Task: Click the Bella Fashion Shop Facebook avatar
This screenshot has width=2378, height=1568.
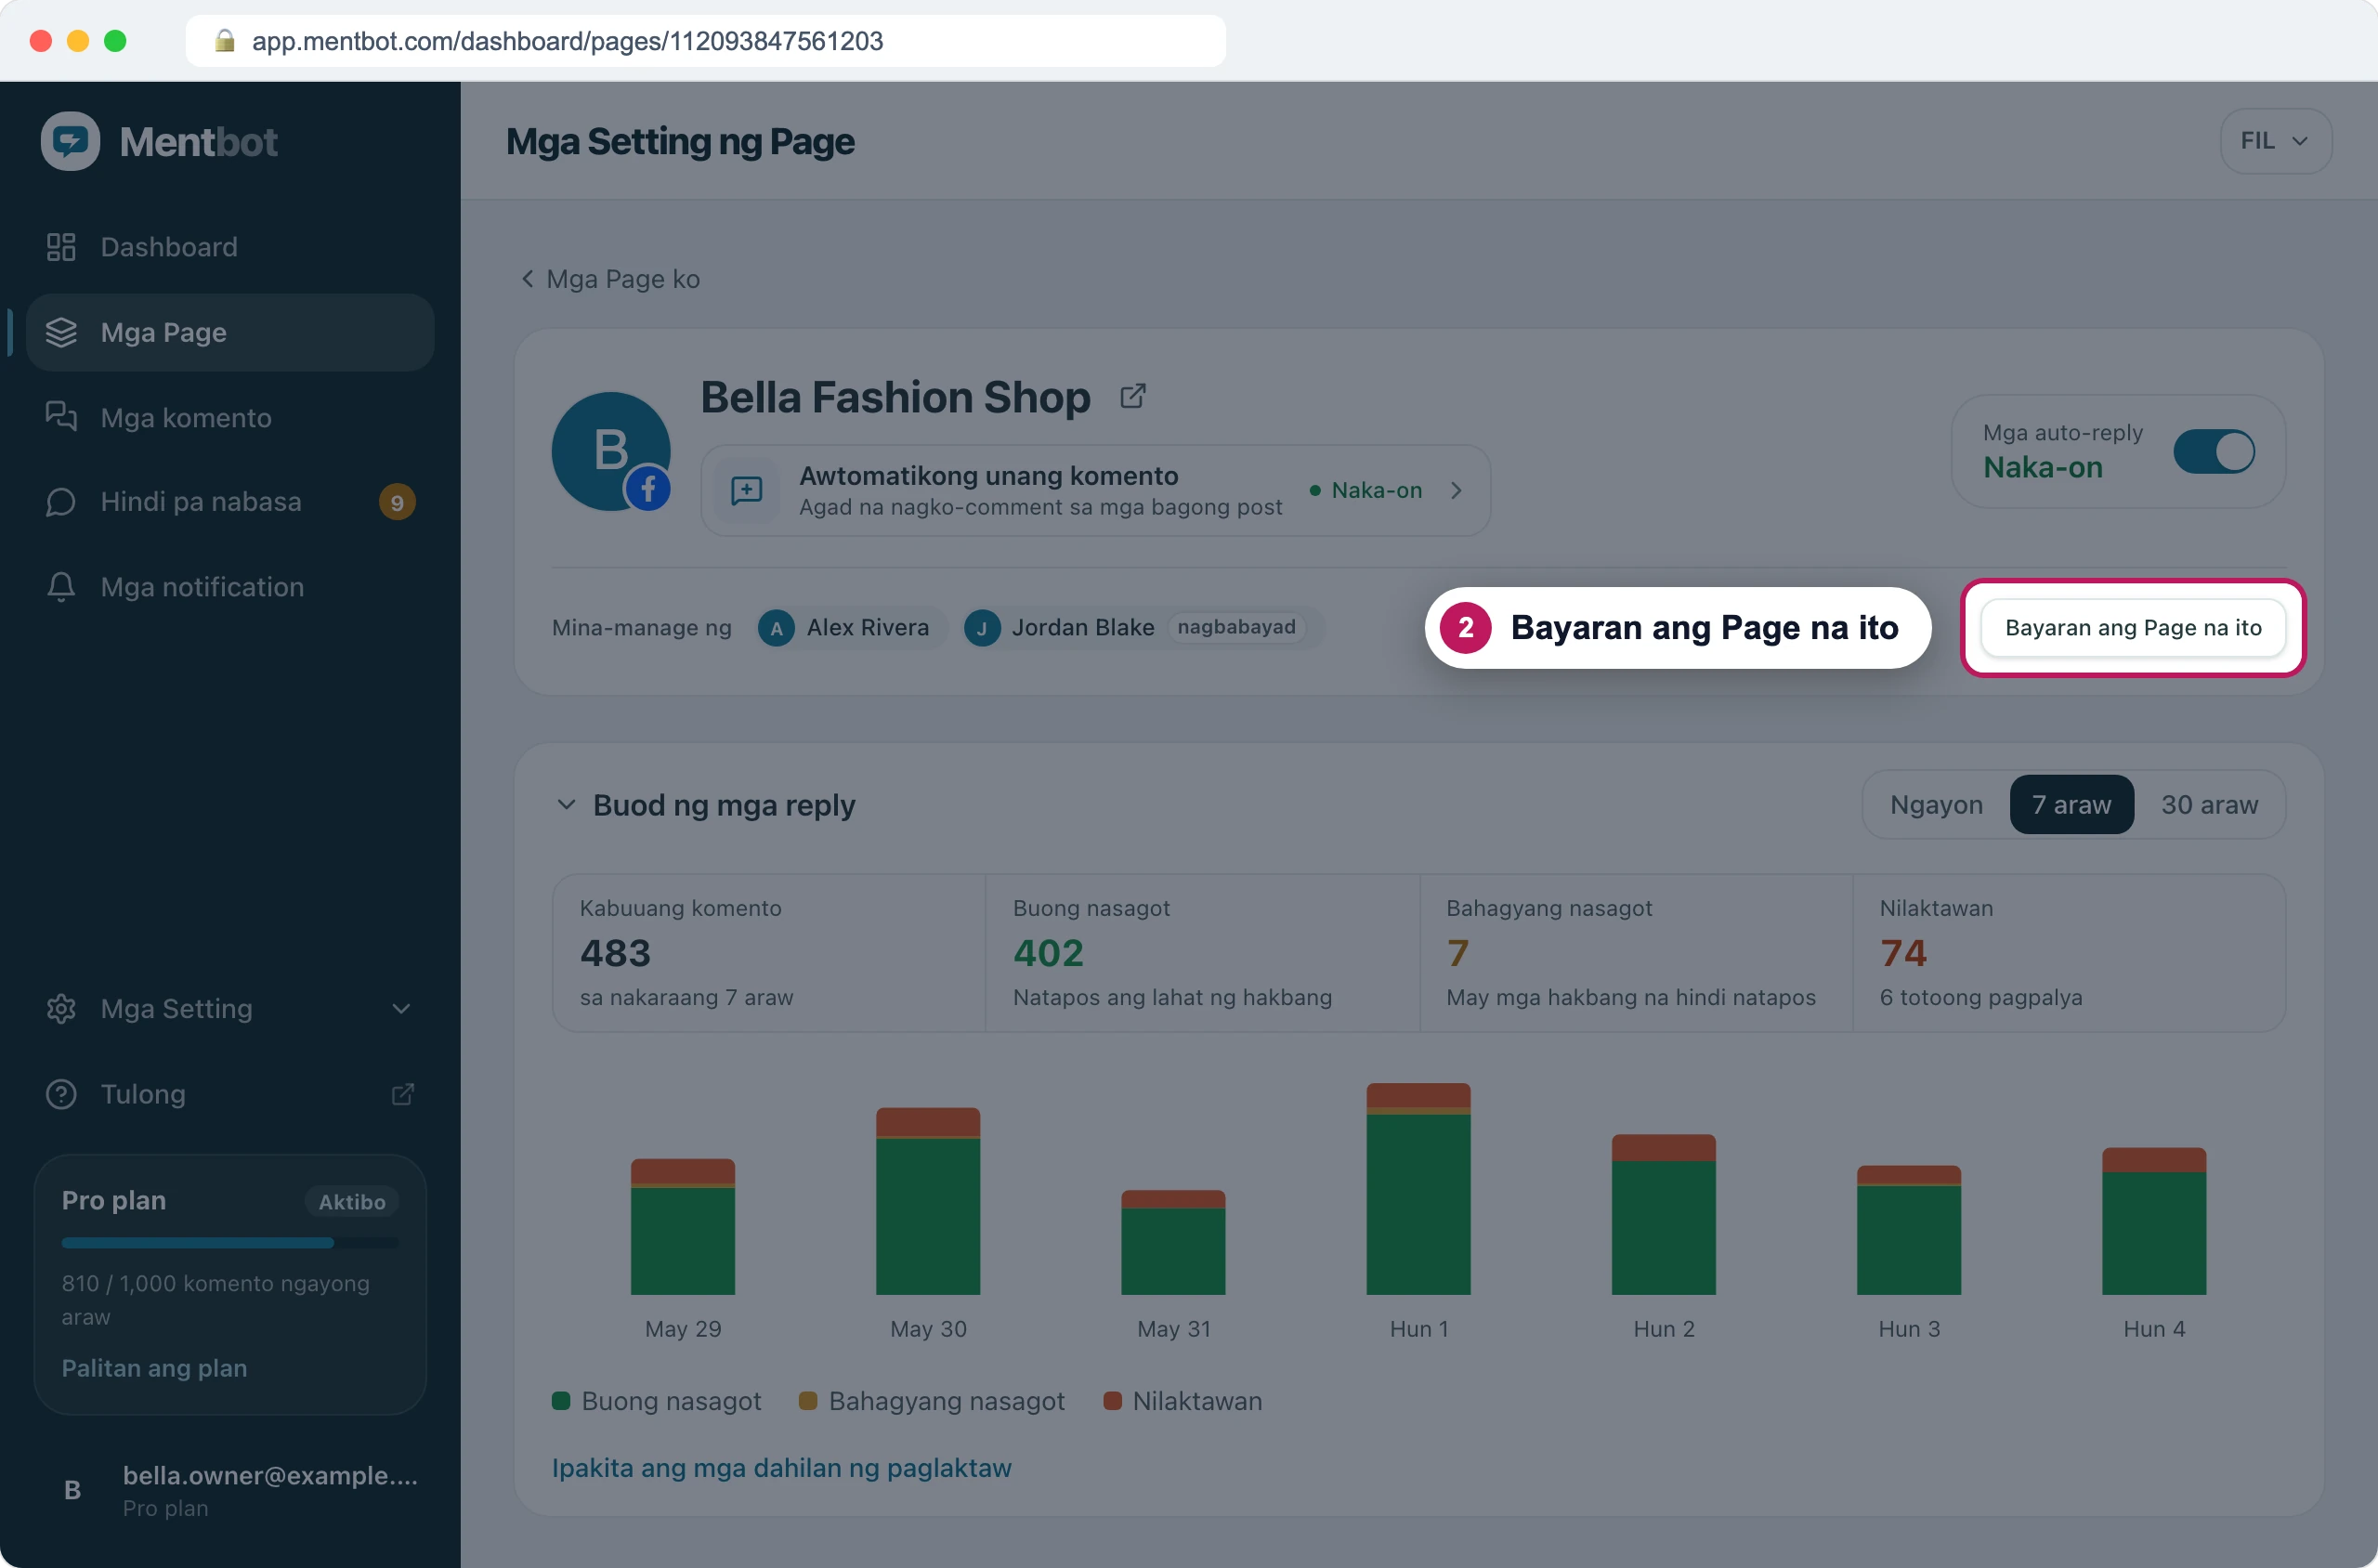Action: click(x=611, y=451)
